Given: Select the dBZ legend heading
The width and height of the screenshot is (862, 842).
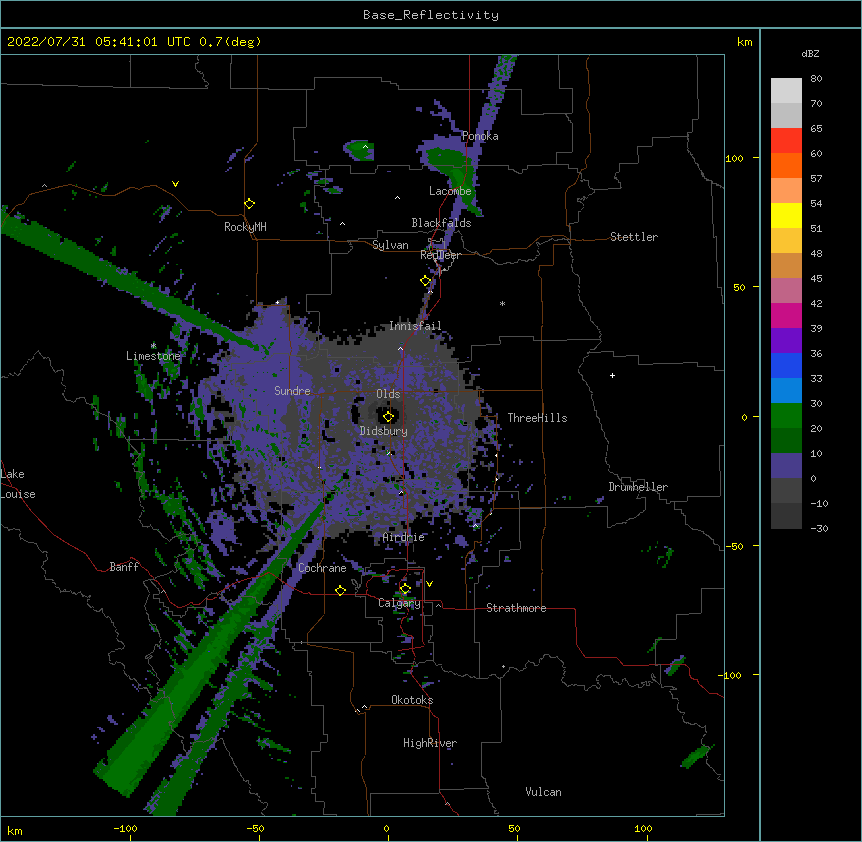Looking at the screenshot, I should coord(810,54).
